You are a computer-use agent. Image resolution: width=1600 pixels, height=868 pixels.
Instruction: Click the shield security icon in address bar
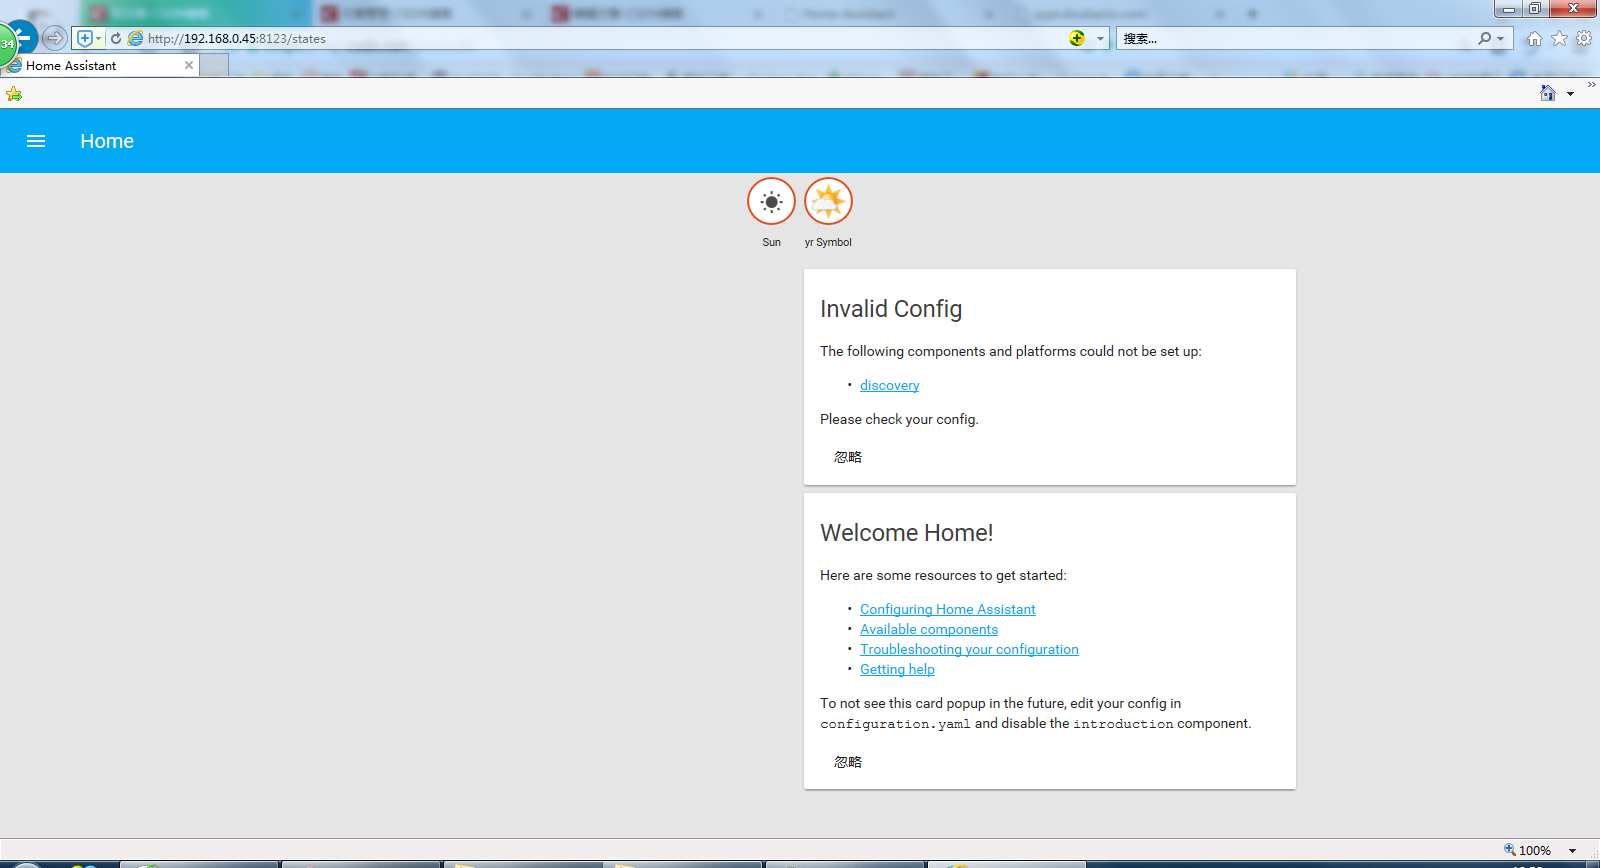click(85, 38)
